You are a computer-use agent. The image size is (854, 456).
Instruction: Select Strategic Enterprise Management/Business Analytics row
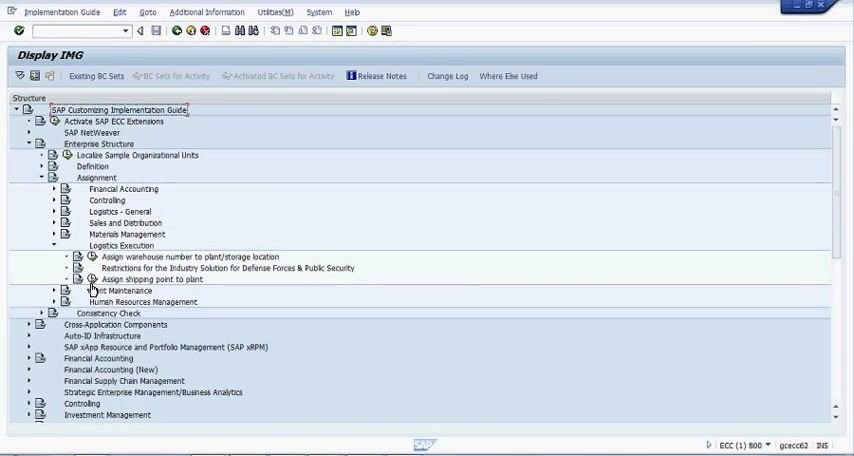tap(153, 392)
